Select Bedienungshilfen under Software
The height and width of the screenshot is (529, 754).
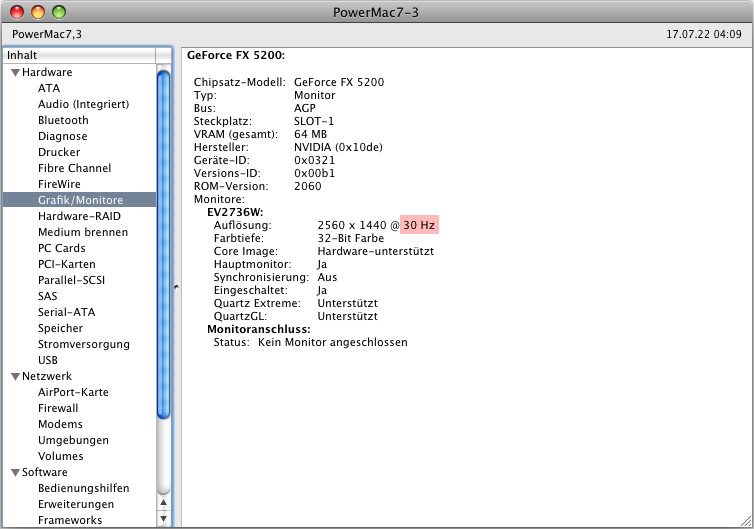pos(84,488)
